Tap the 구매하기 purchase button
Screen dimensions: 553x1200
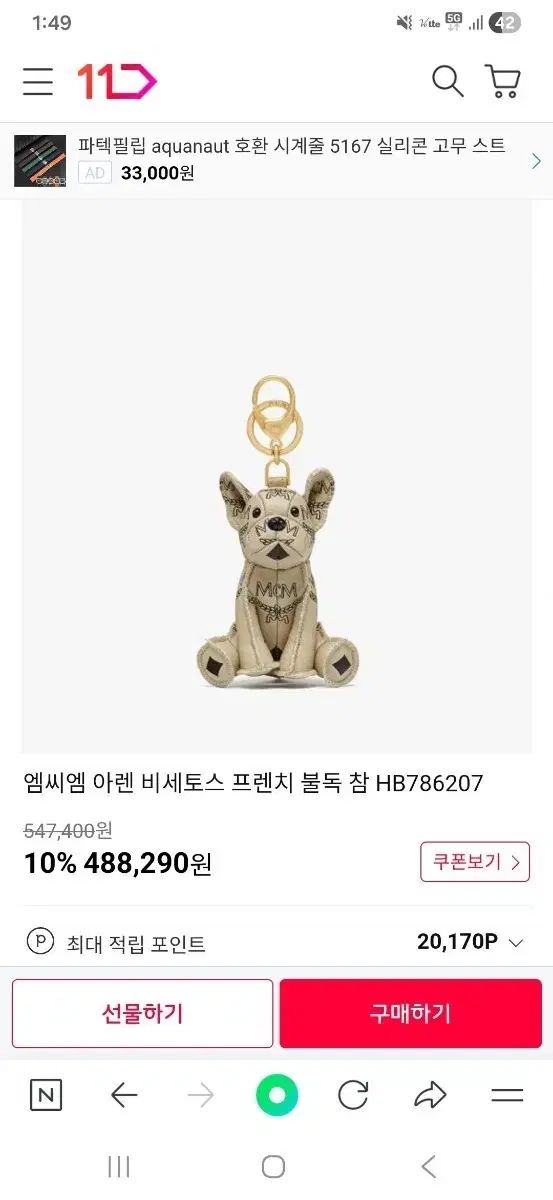click(411, 1013)
